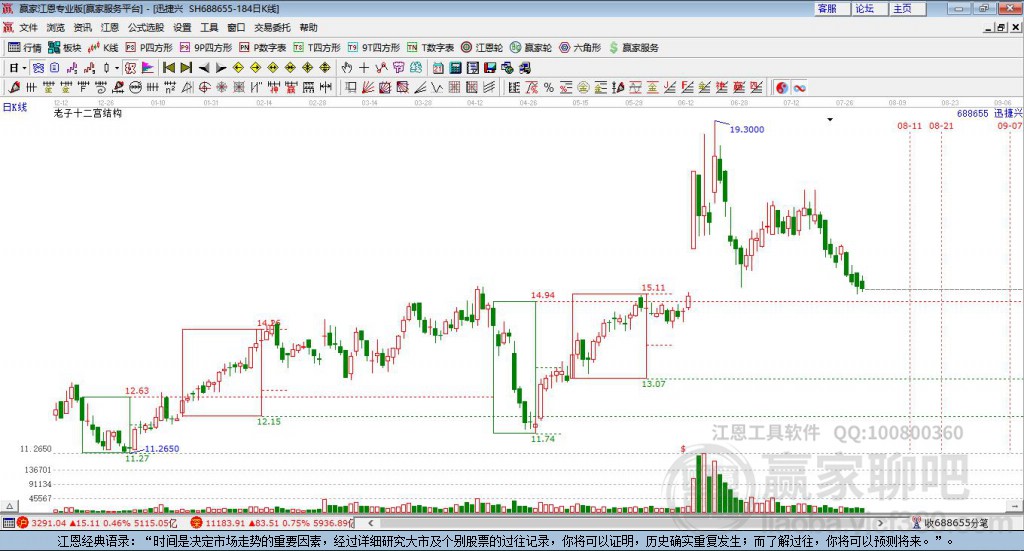Screen dimensions: 1024x551
Task: Open the 交易委托 menu
Action: coord(272,27)
